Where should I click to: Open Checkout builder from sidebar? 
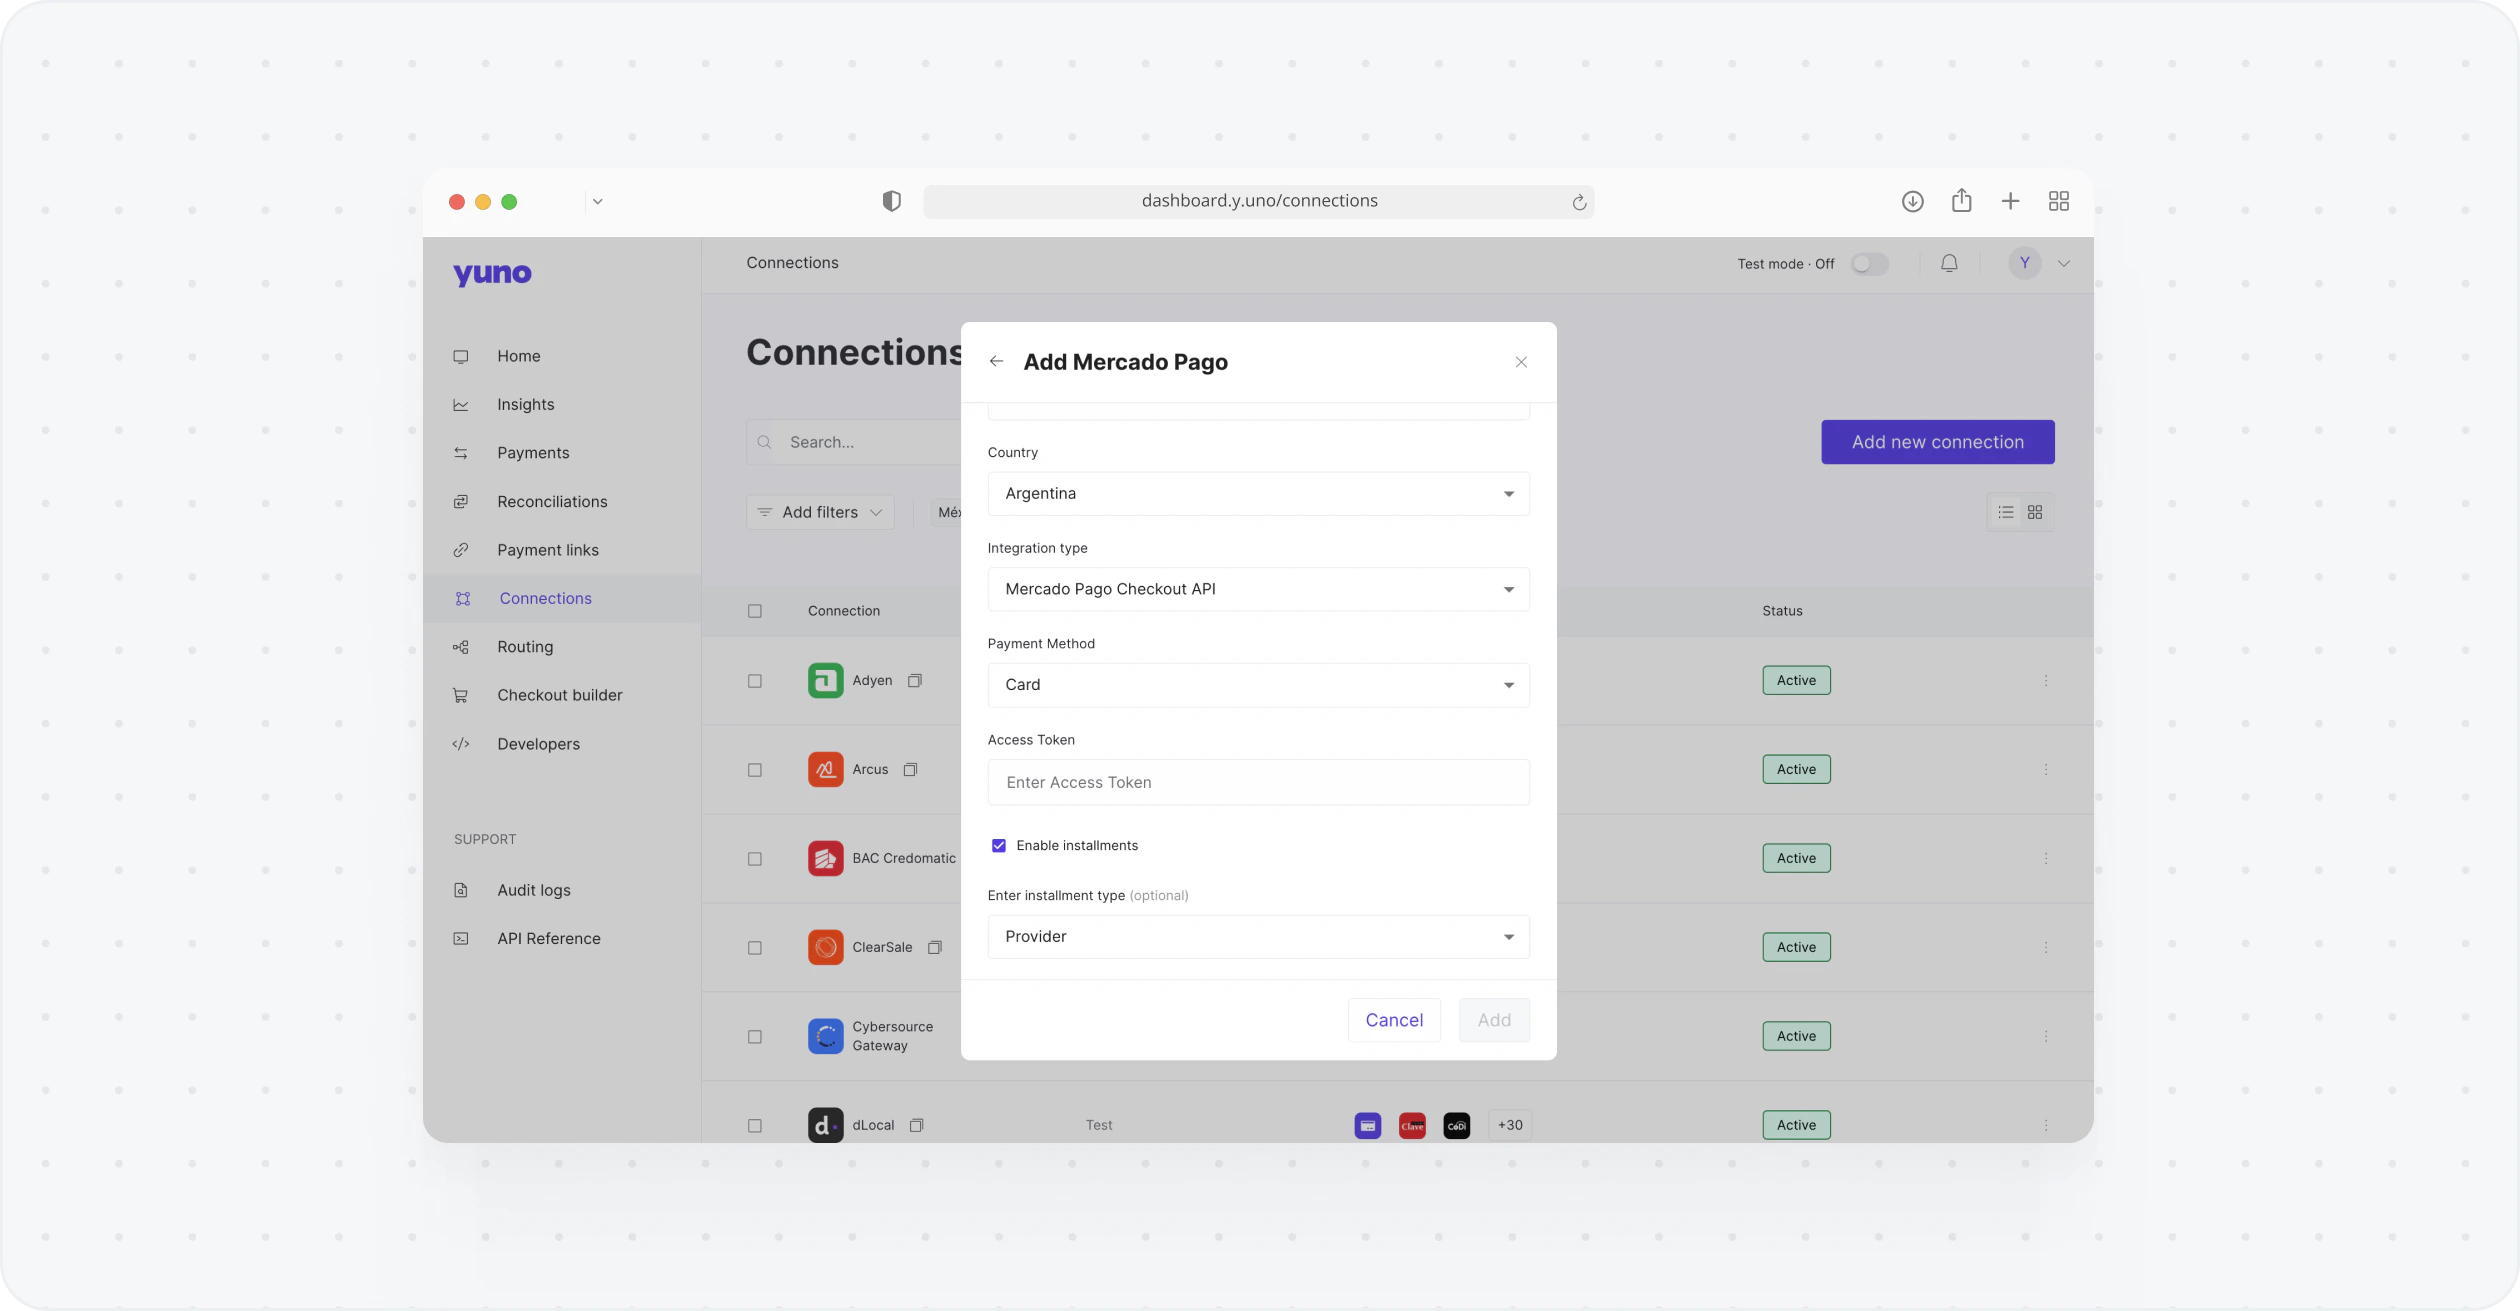pyautogui.click(x=559, y=695)
